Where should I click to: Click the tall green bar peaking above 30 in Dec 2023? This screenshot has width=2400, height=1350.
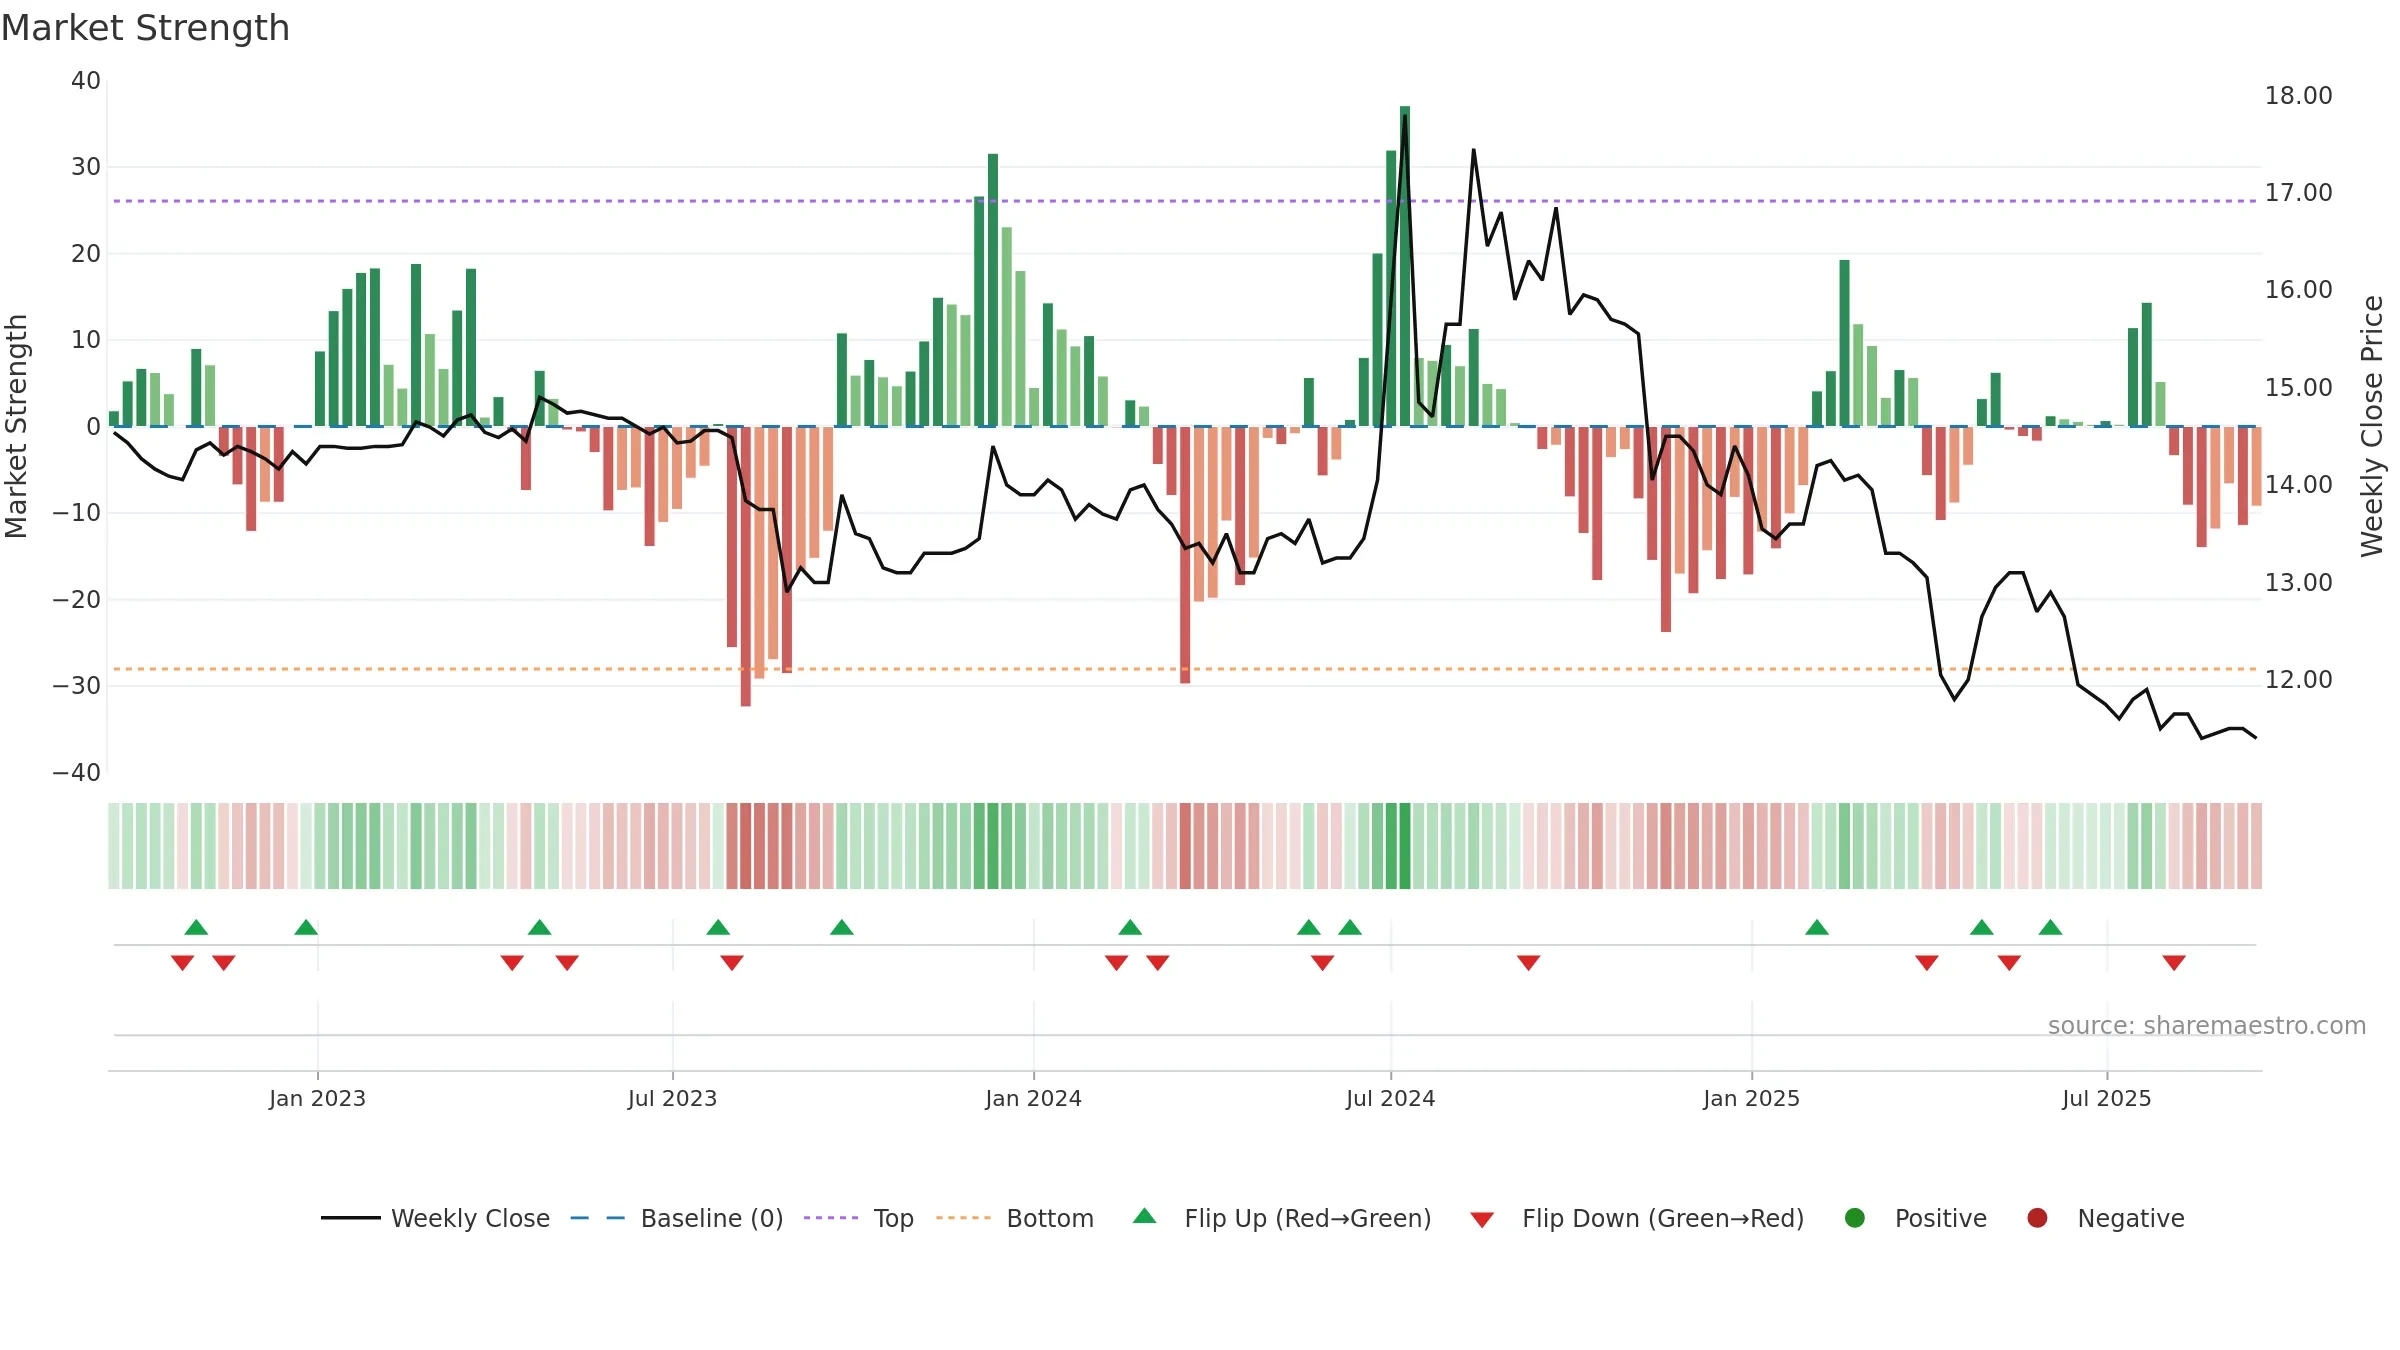pos(993,290)
